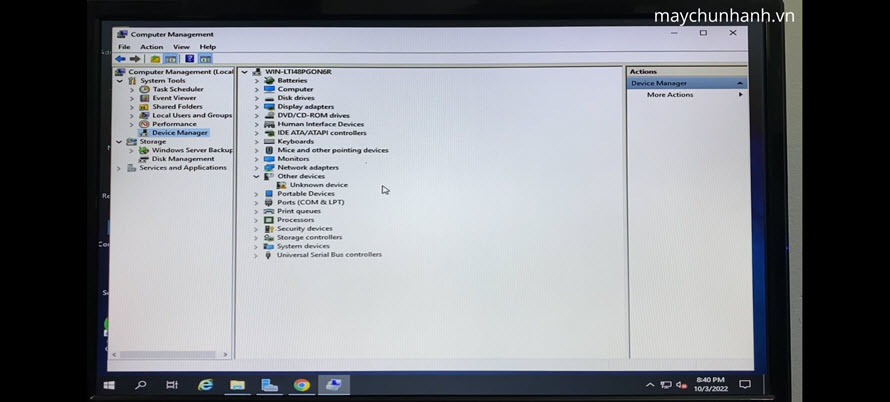Open Server Manager from taskbar

[x=270, y=385]
